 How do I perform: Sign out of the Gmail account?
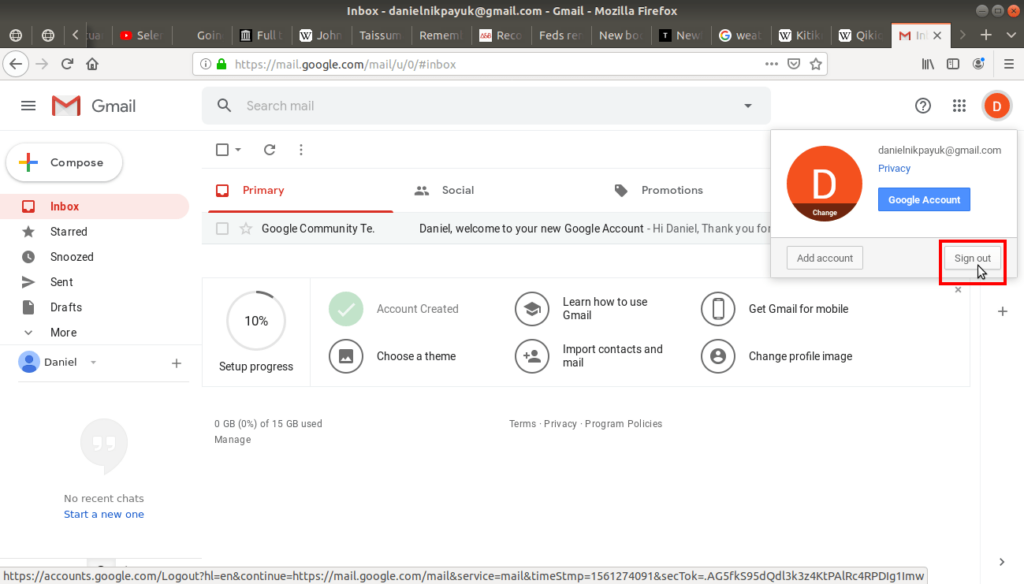[x=972, y=258]
